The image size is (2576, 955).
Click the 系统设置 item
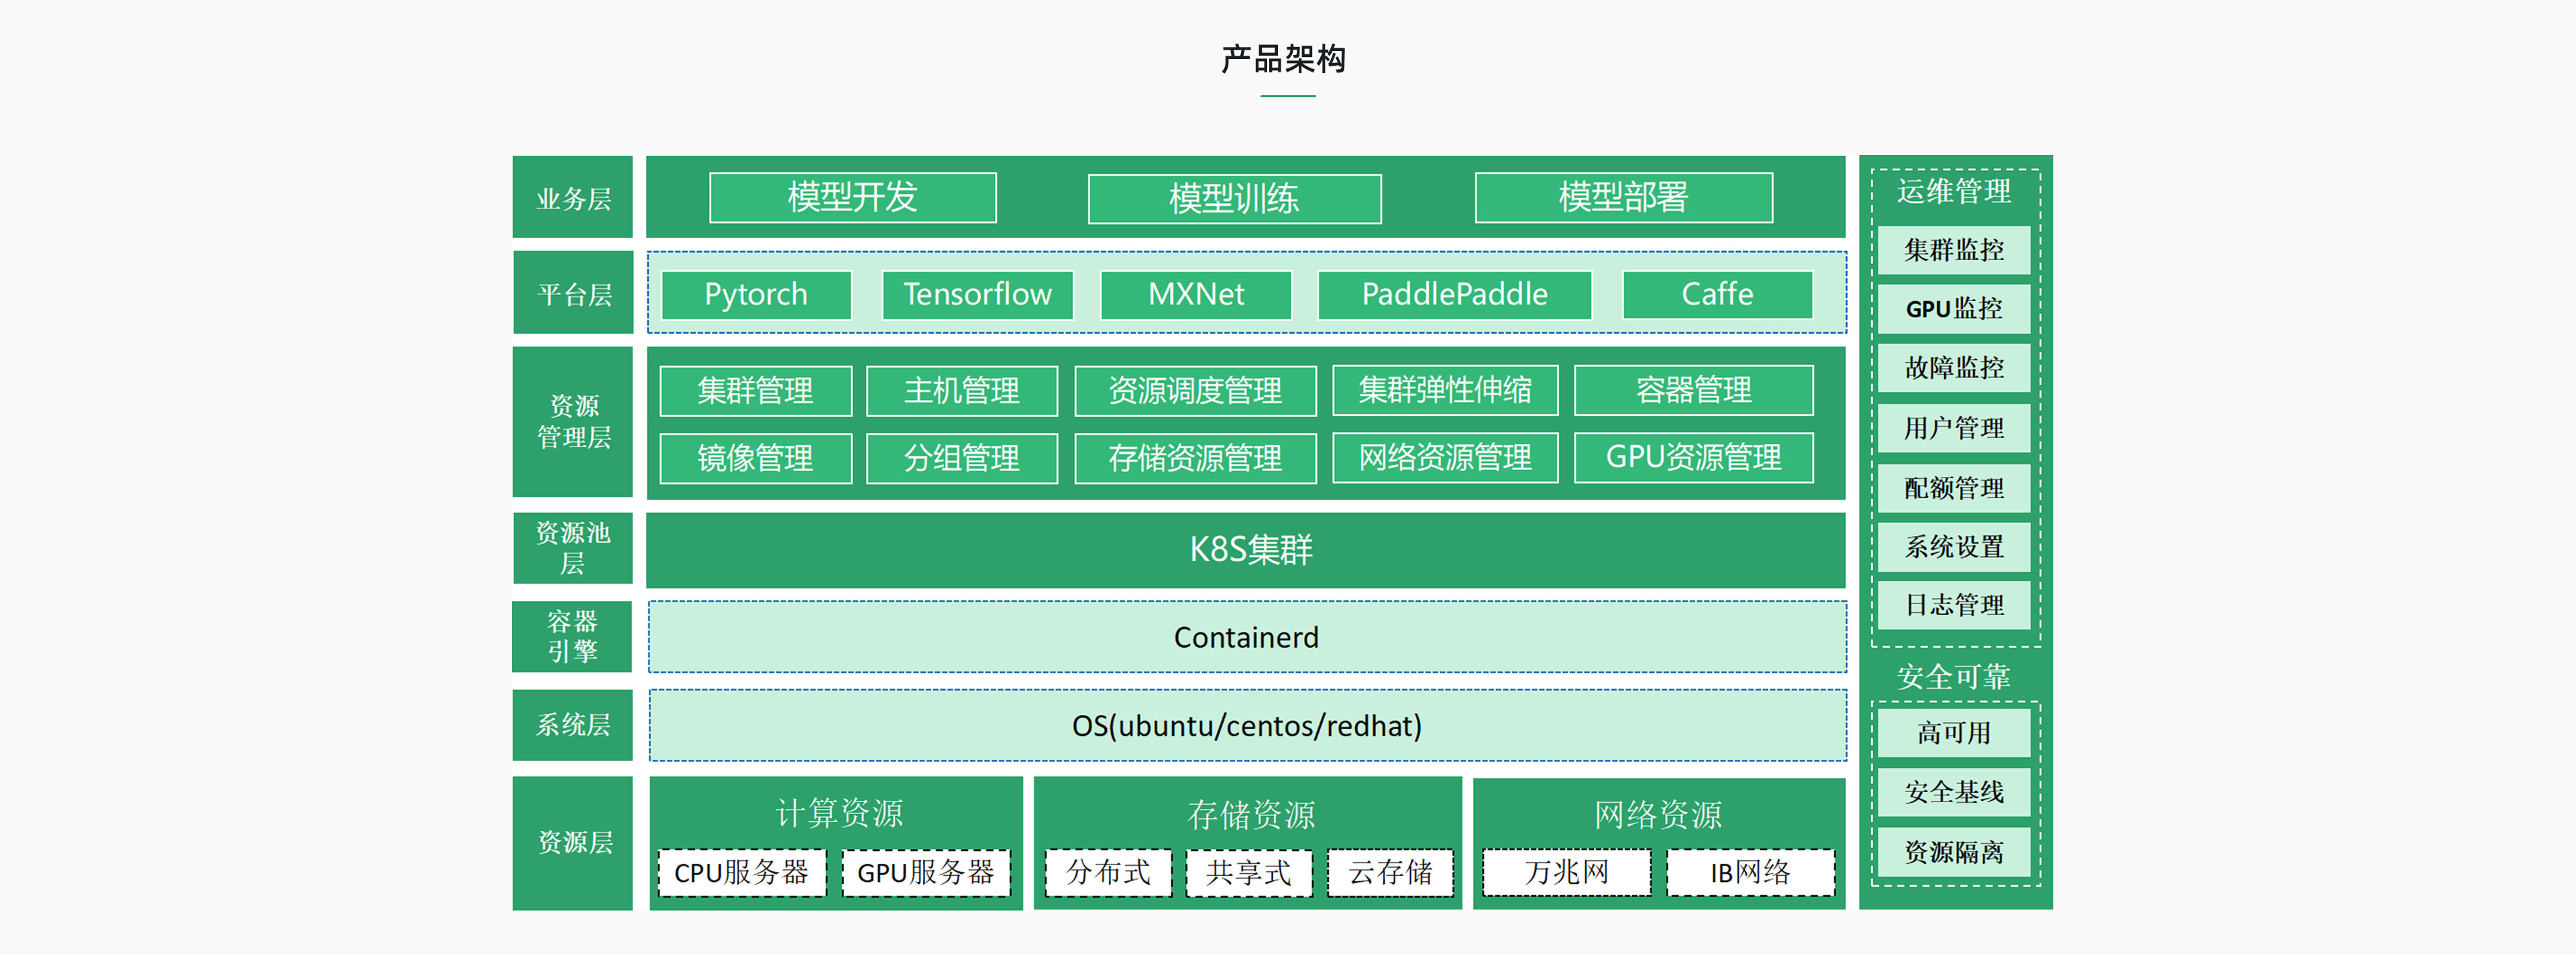tap(1954, 546)
